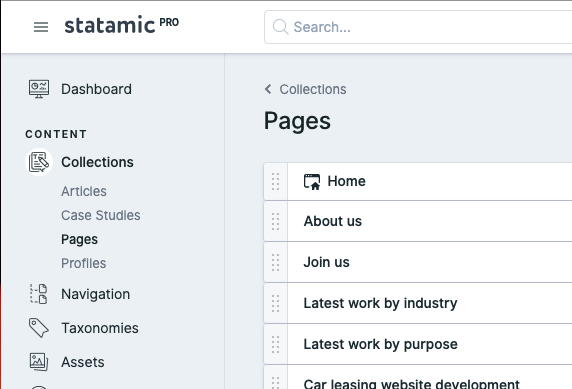Click the drag handle of Home row
Image resolution: width=572 pixels, height=389 pixels.
276,181
